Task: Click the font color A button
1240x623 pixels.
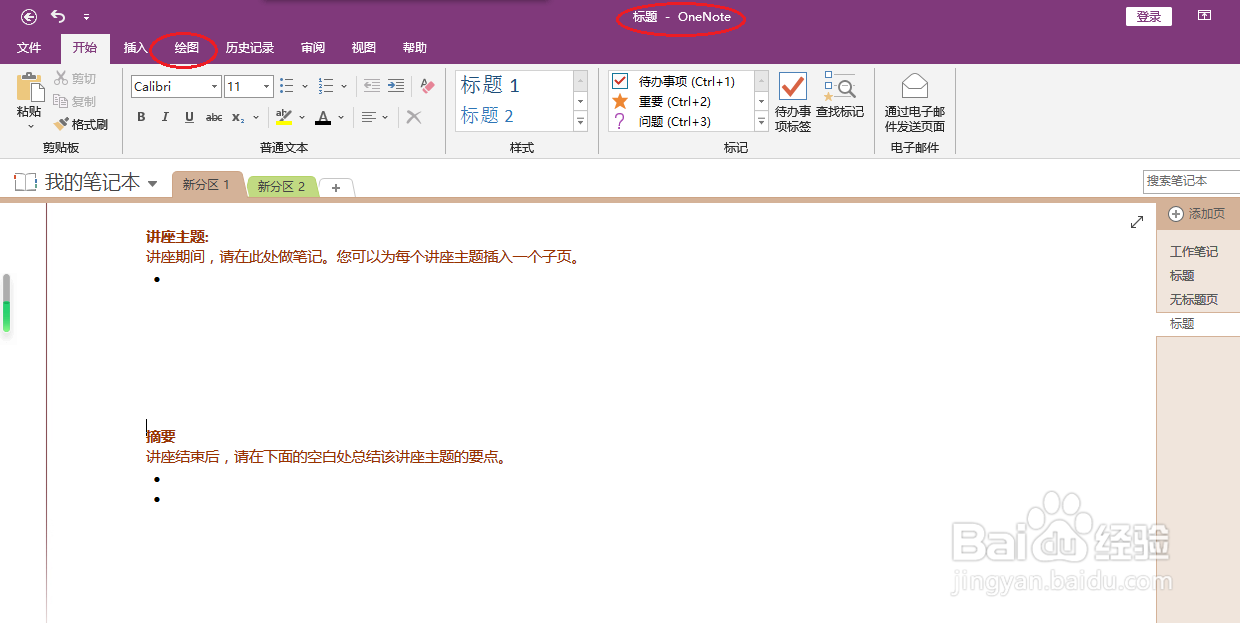Action: tap(322, 117)
